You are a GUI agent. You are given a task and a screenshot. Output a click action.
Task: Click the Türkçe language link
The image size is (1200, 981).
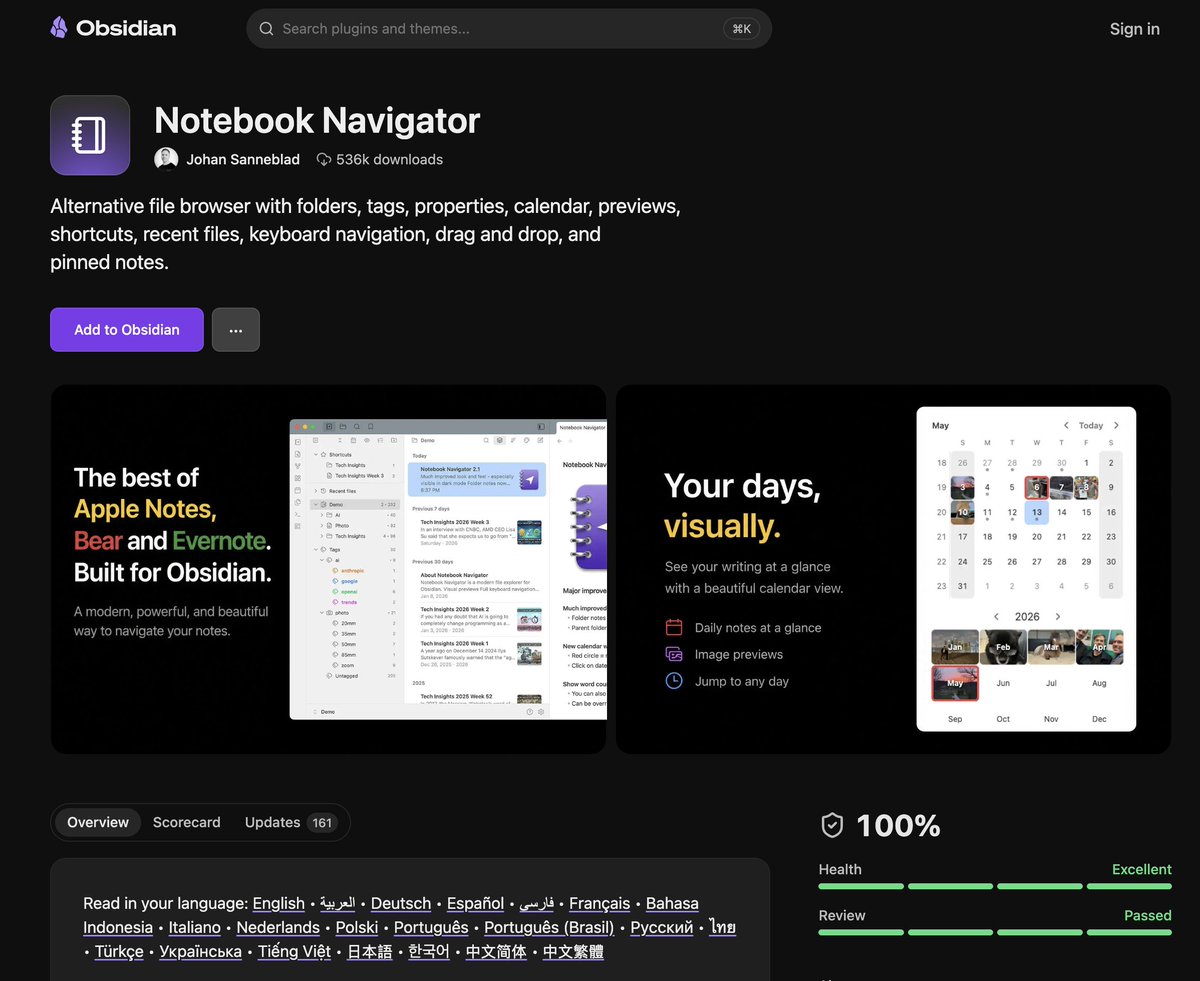(119, 951)
